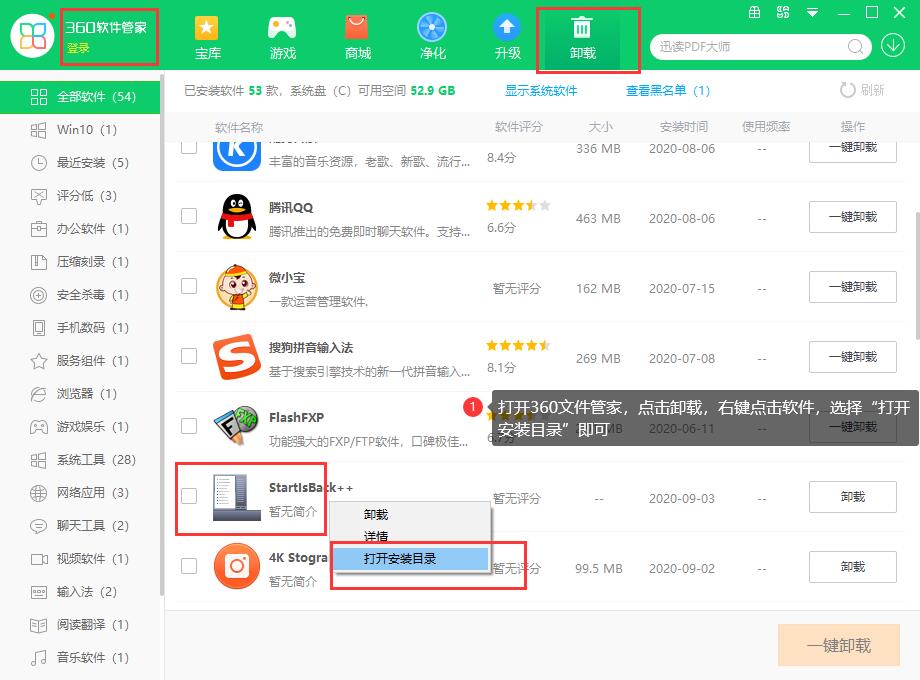The height and width of the screenshot is (680, 920).
Task: Open the 宝库 software library tab
Action: click(x=207, y=38)
